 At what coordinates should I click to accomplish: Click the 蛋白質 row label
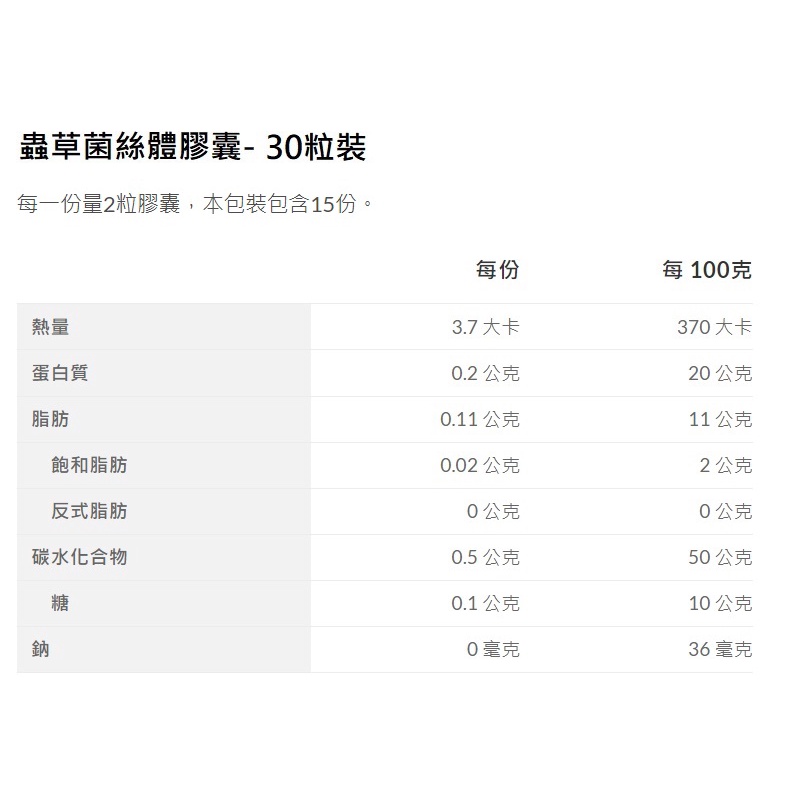[x=60, y=373]
